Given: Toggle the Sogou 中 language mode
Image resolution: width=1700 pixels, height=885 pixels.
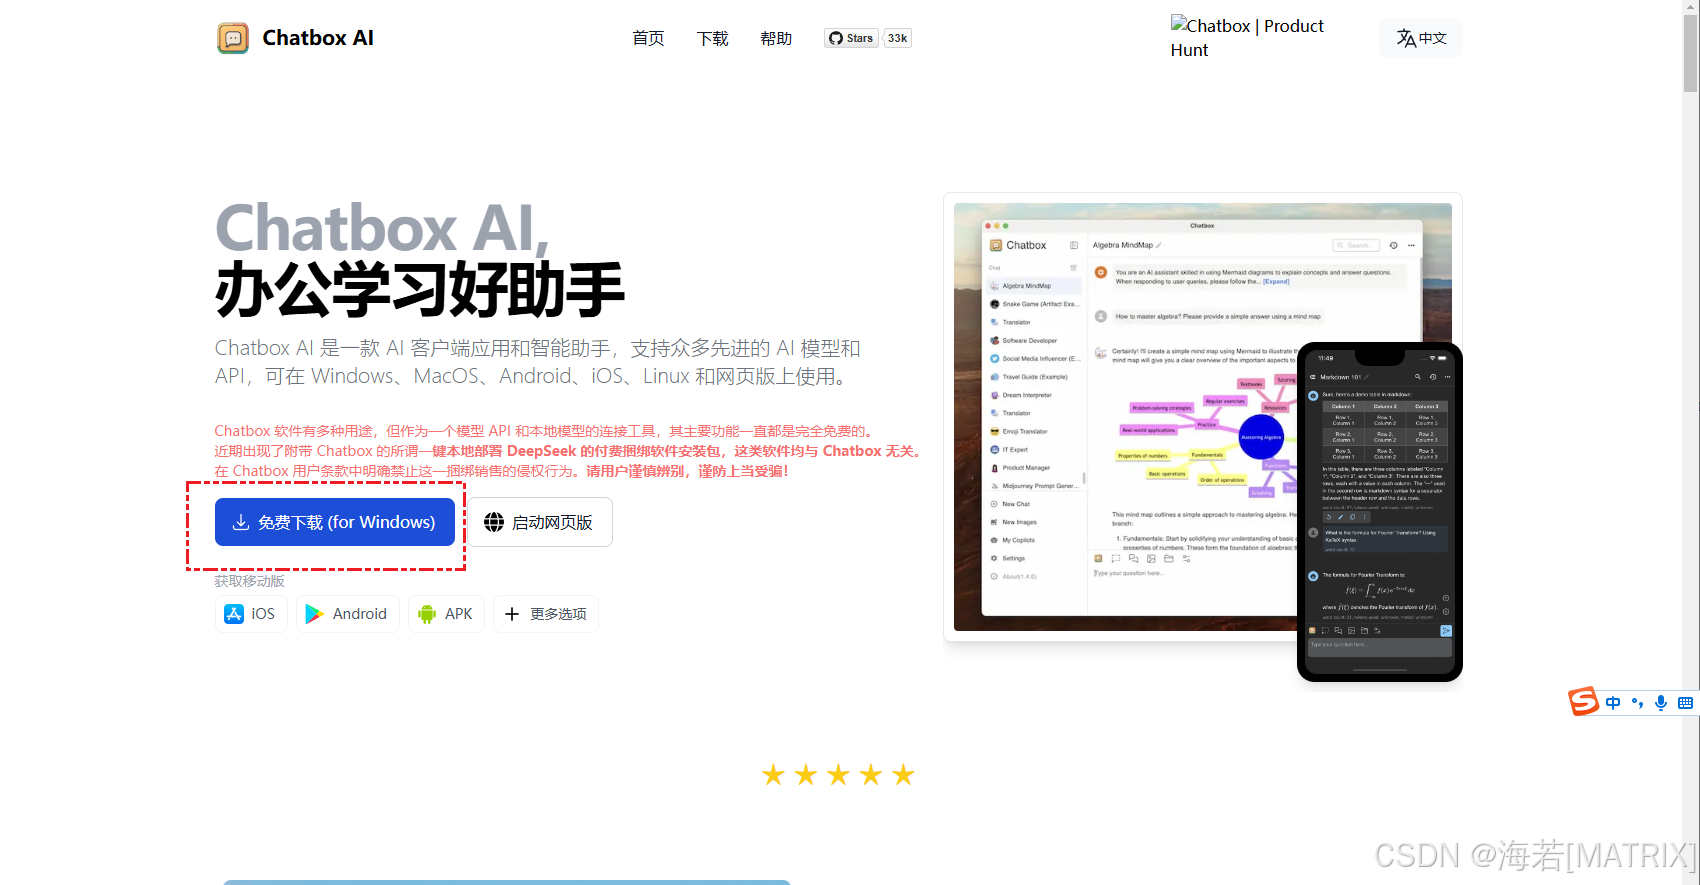Looking at the screenshot, I should click(x=1613, y=703).
